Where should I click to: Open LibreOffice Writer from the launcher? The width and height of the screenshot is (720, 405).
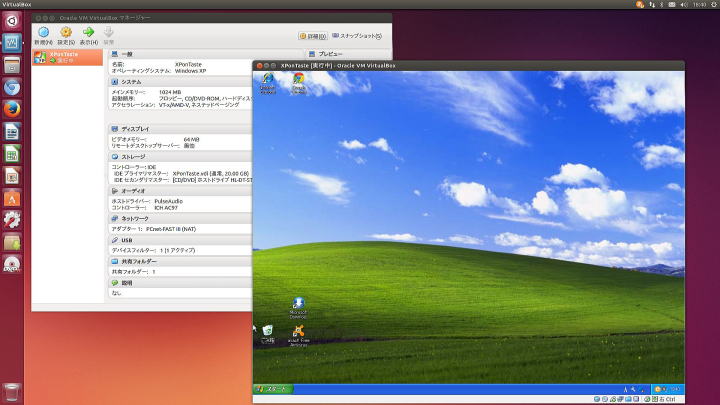(12, 132)
